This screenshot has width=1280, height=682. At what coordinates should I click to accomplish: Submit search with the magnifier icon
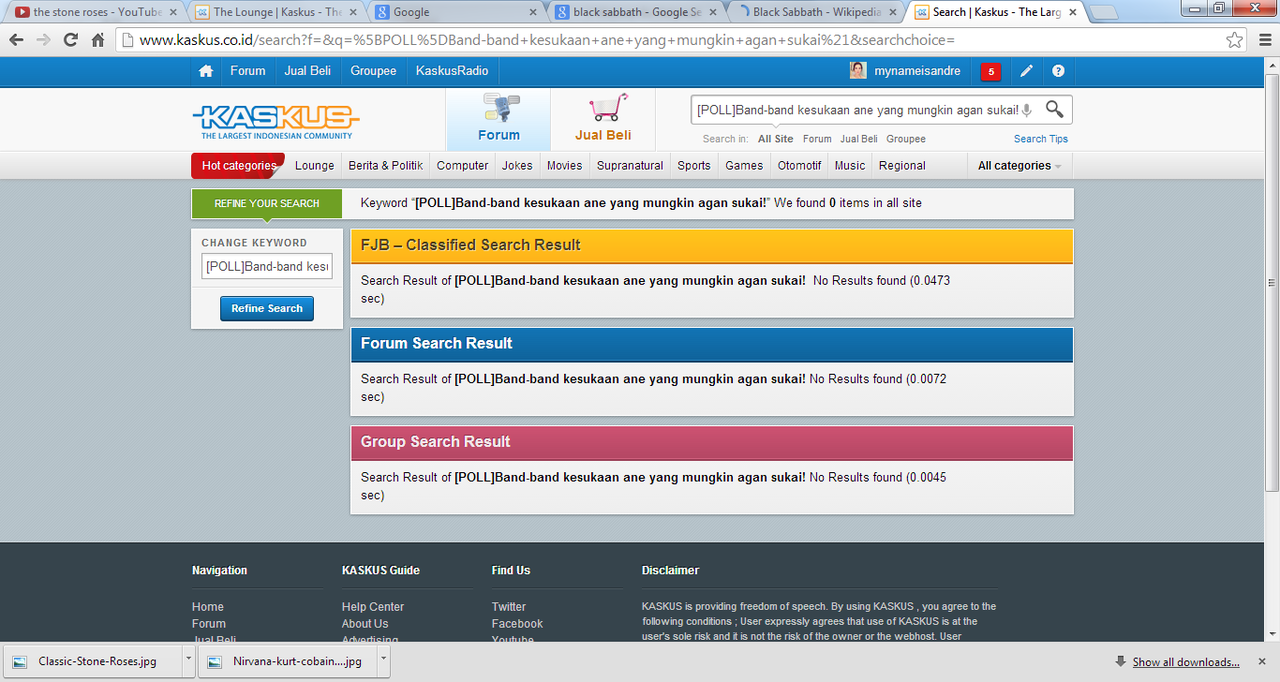[x=1054, y=109]
